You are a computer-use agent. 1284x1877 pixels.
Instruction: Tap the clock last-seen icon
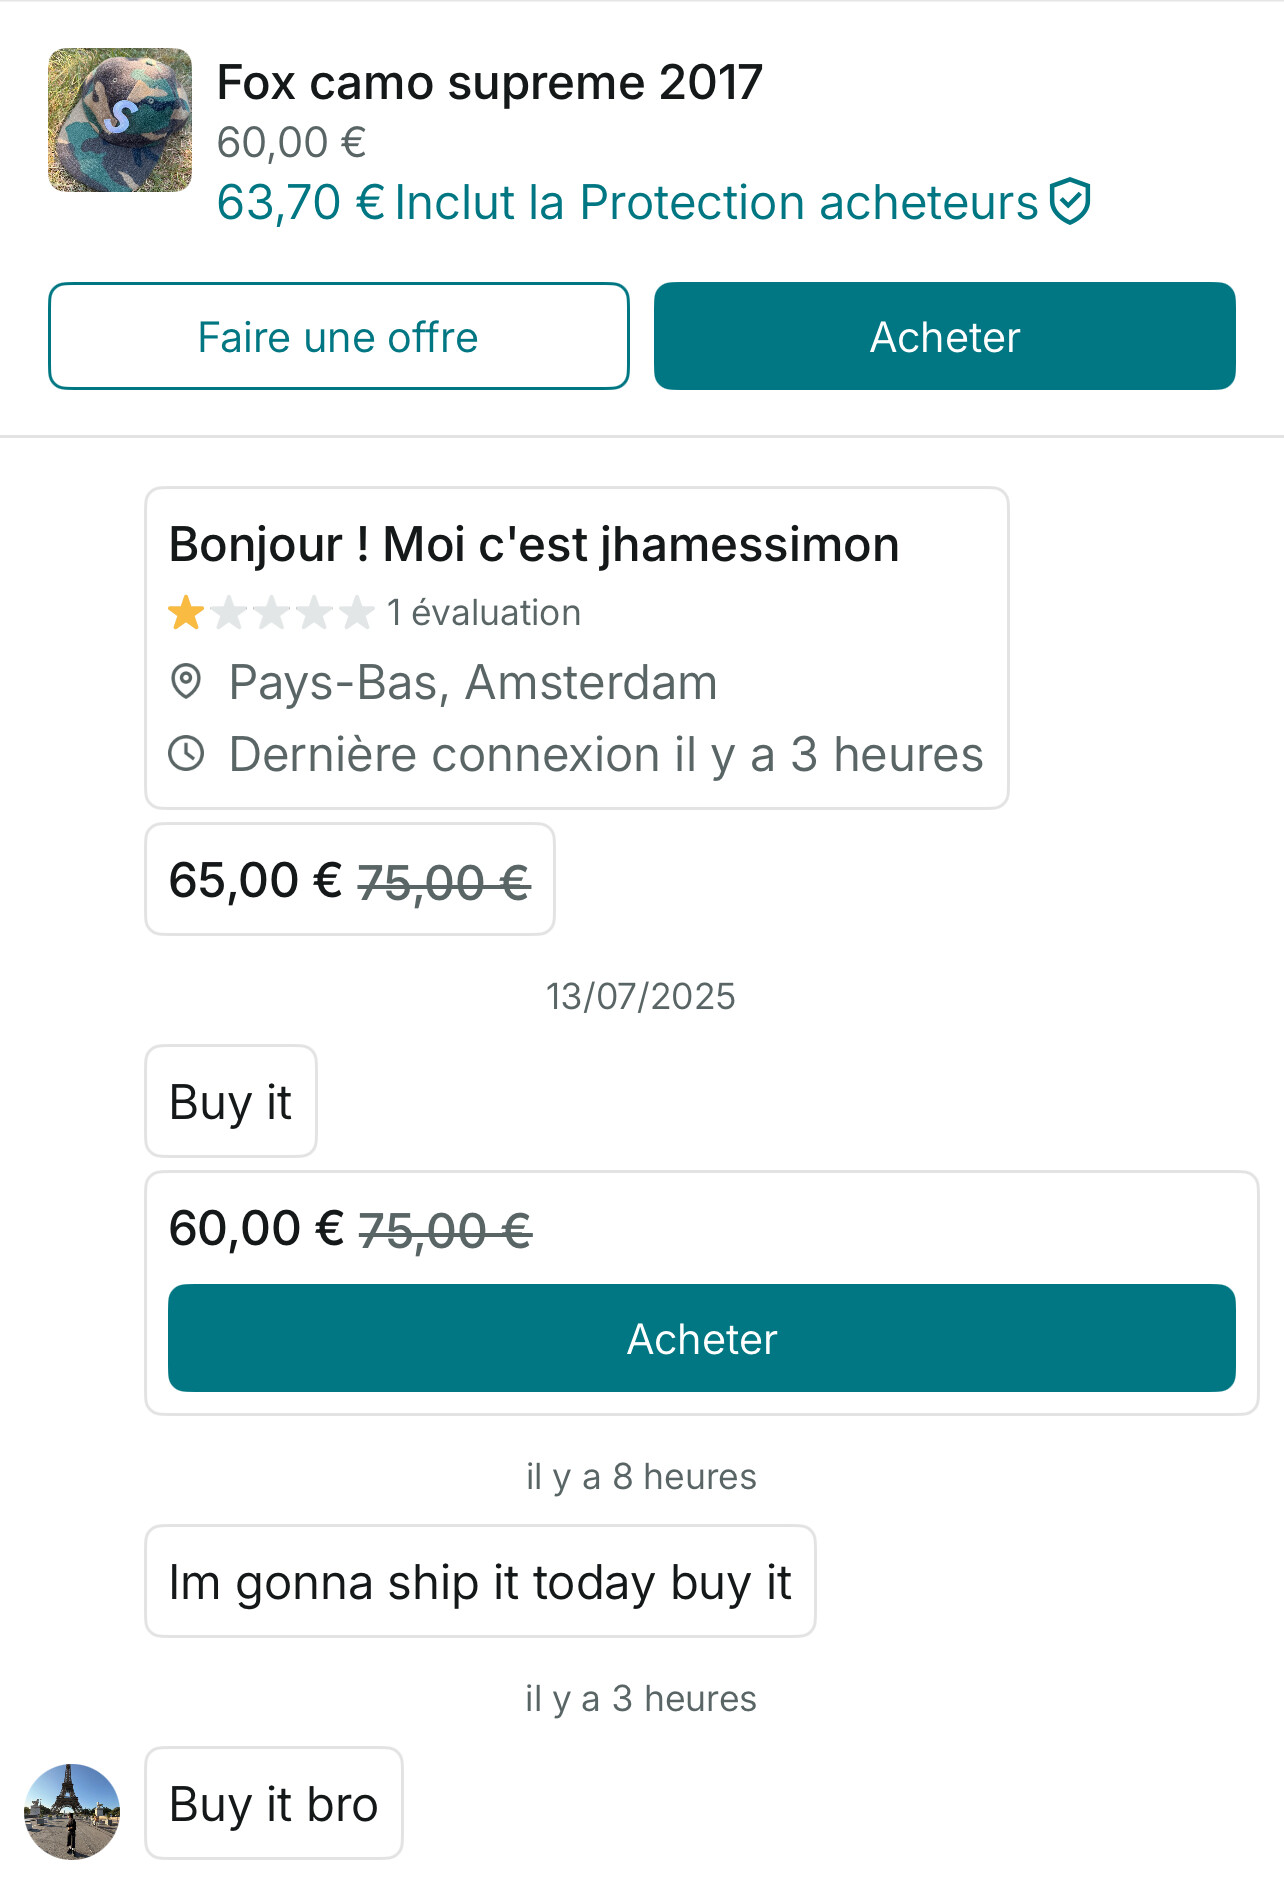186,754
